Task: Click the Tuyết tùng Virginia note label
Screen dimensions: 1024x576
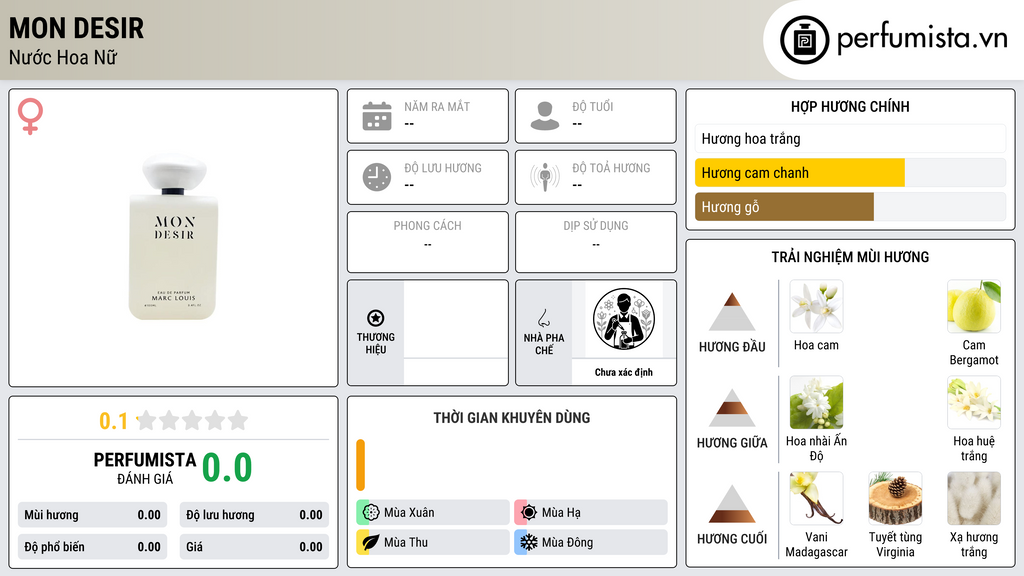Action: [x=895, y=544]
